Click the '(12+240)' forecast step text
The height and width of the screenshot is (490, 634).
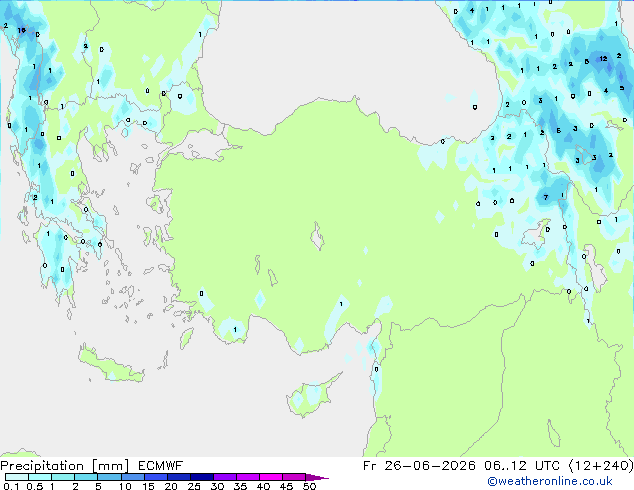click(601, 466)
